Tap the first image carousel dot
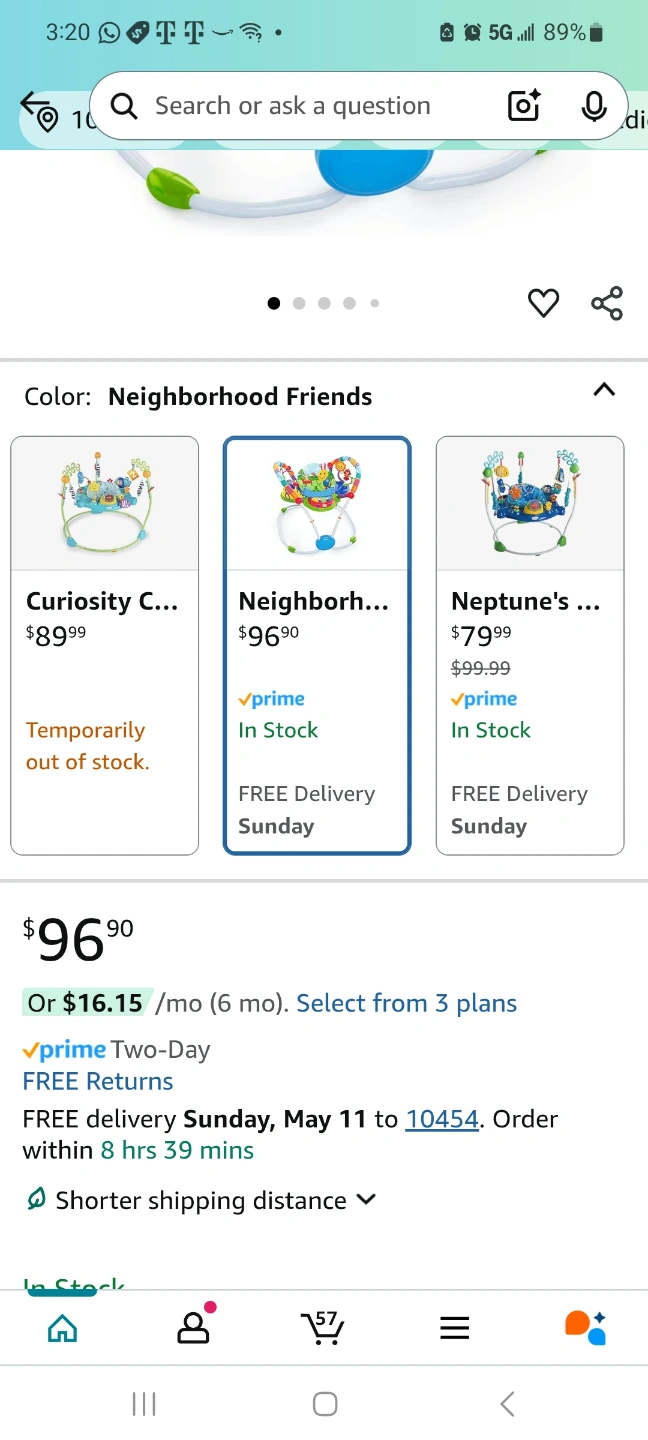Screen dimensions: 648x1440 tap(274, 303)
